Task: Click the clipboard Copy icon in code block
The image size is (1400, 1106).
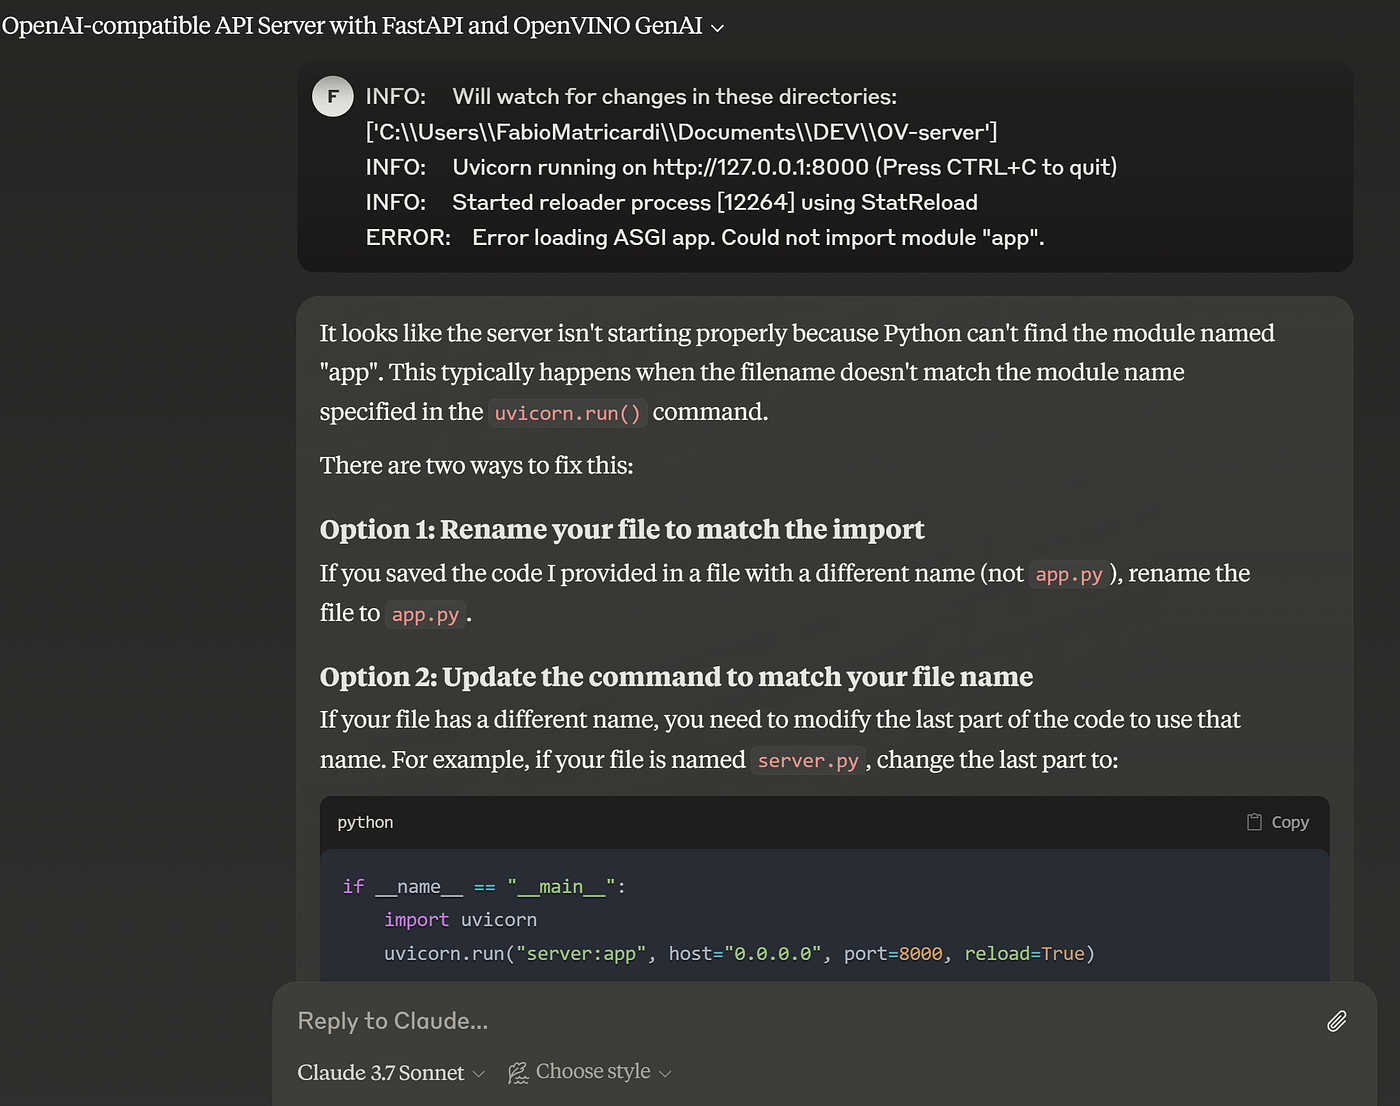Action: point(1254,822)
